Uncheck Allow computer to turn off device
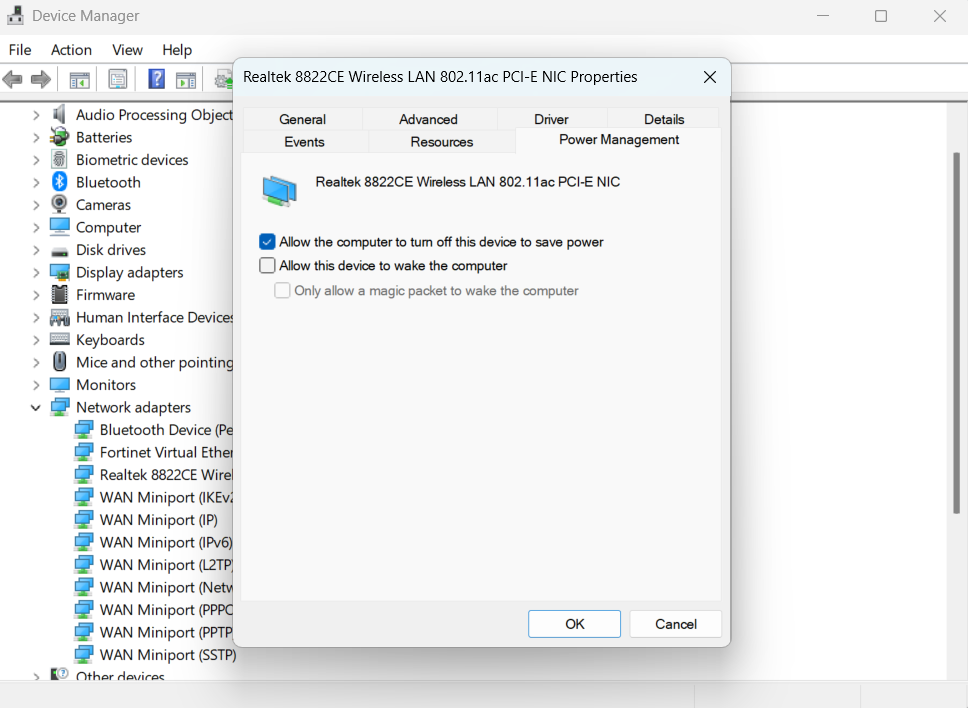Viewport: 968px width, 708px height. pyautogui.click(x=267, y=241)
